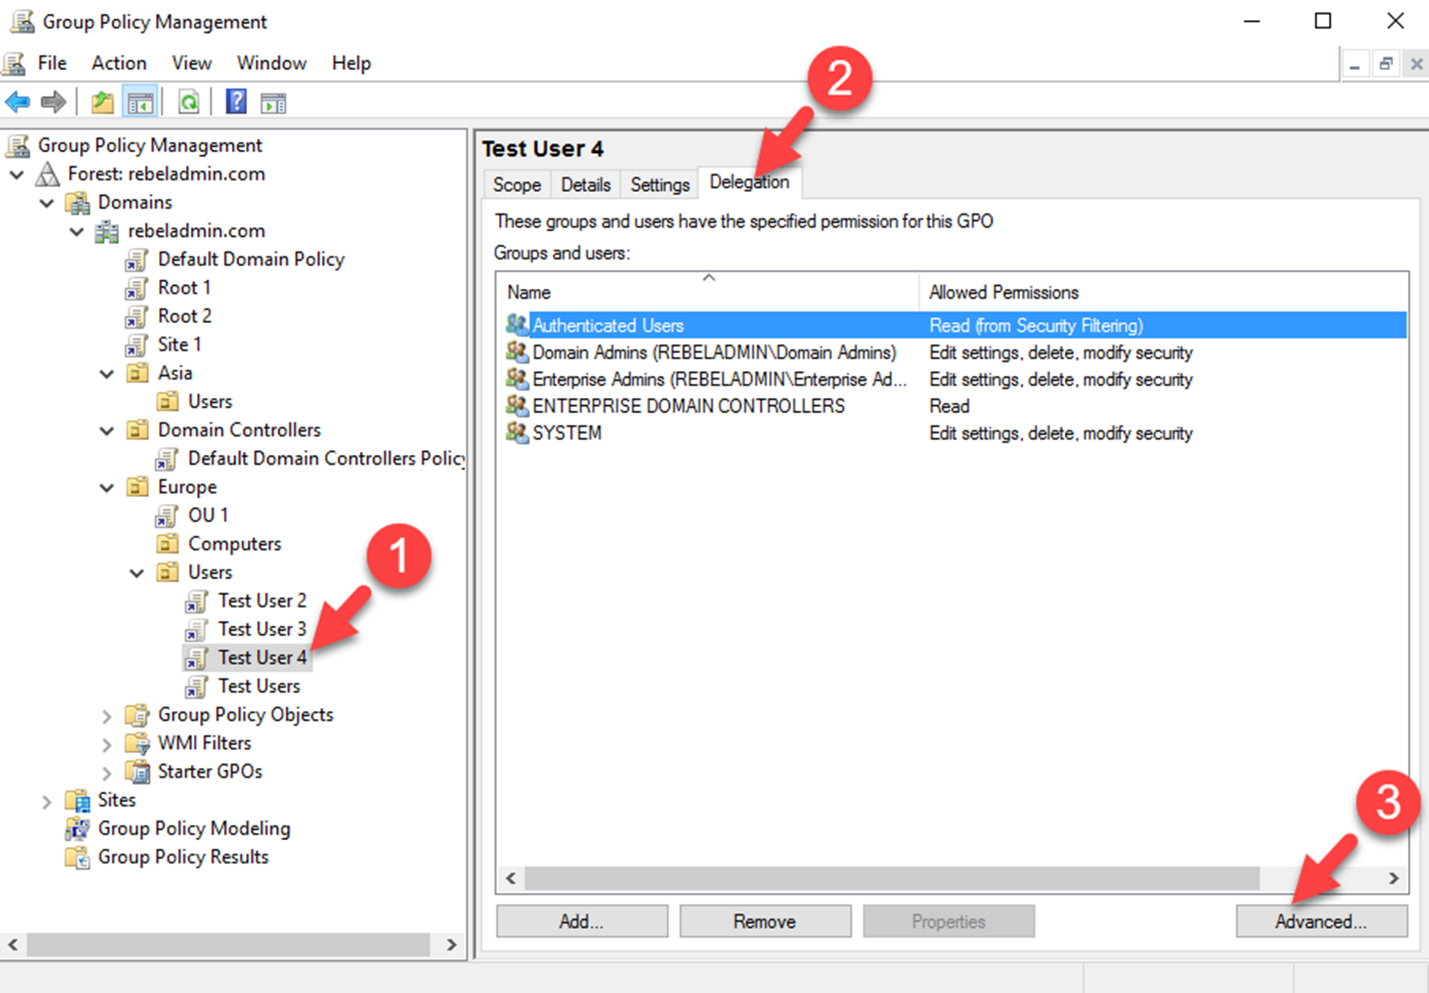Click the permissions list horizontal scrollbar
Viewport: 1429px width, 993px height.
(890, 878)
